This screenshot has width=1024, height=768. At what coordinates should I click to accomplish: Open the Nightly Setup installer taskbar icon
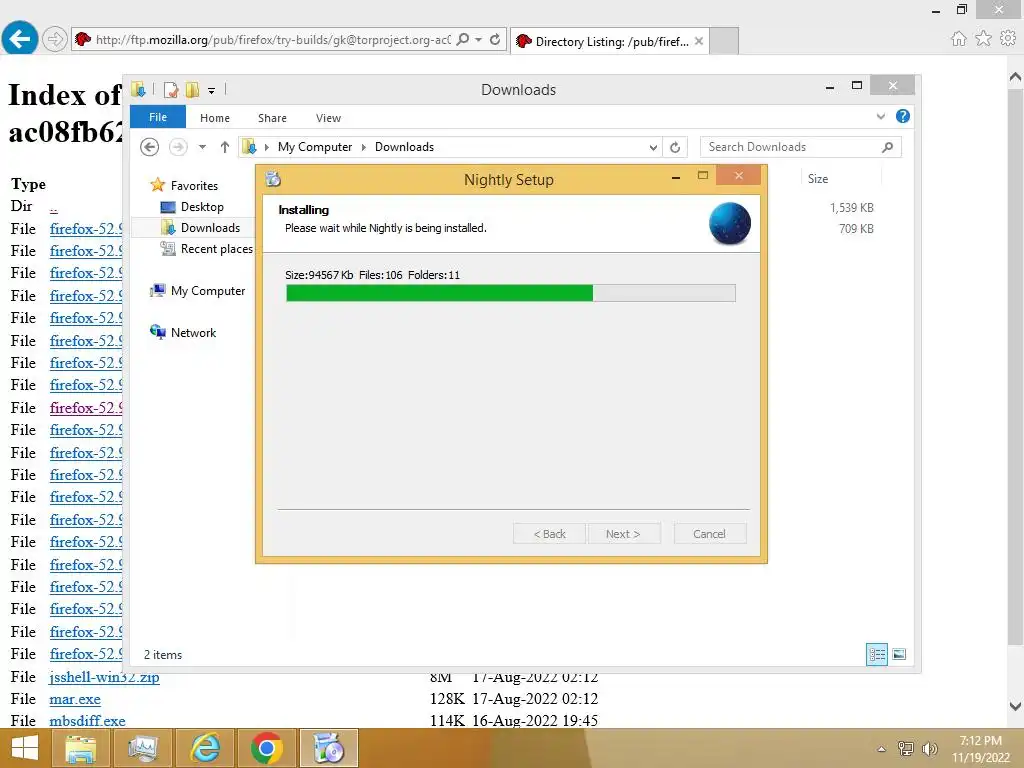[x=328, y=748]
